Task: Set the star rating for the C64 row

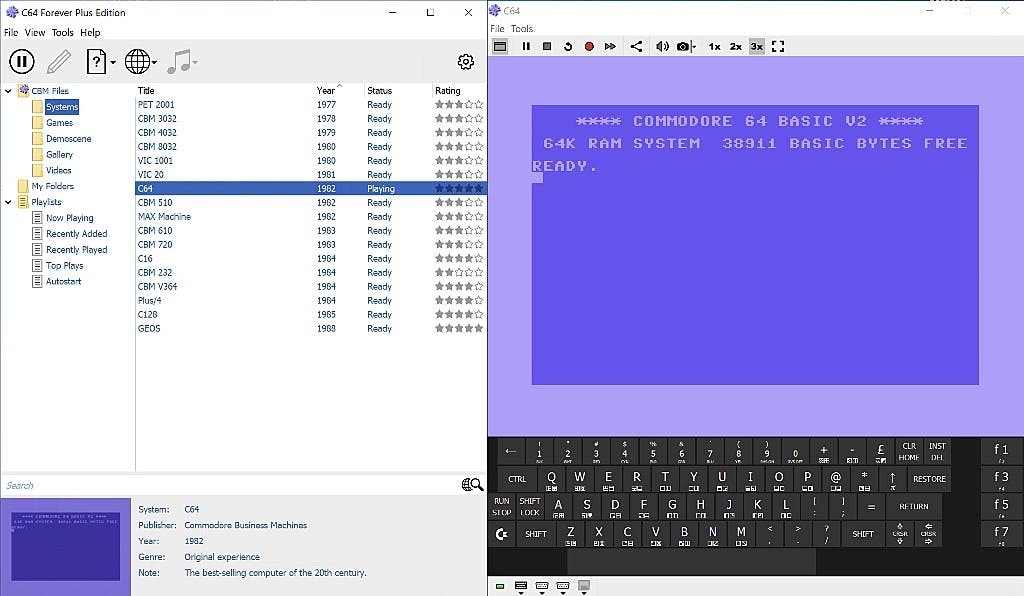Action: click(459, 189)
